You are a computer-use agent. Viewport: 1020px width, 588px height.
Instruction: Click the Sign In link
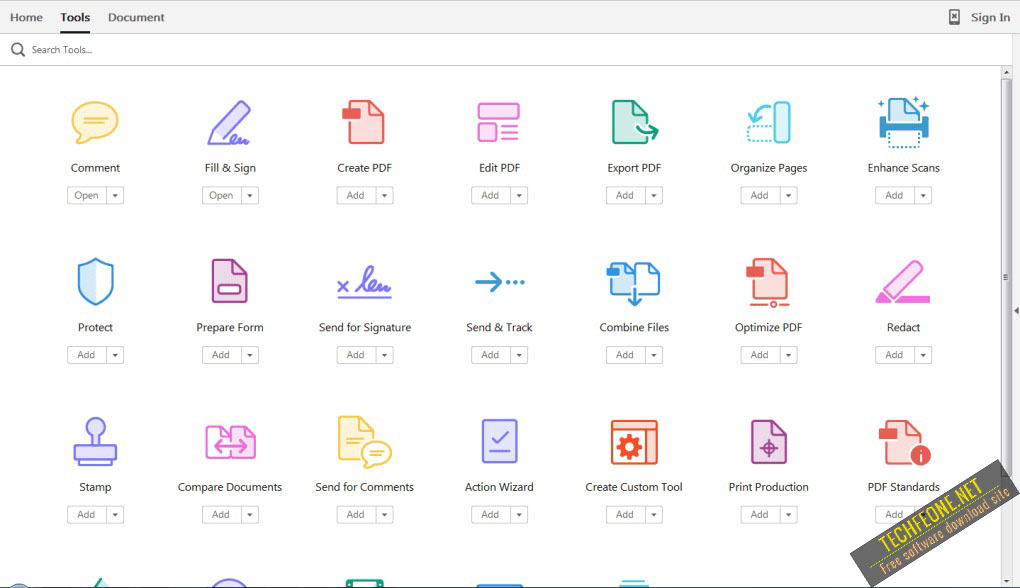[990, 17]
